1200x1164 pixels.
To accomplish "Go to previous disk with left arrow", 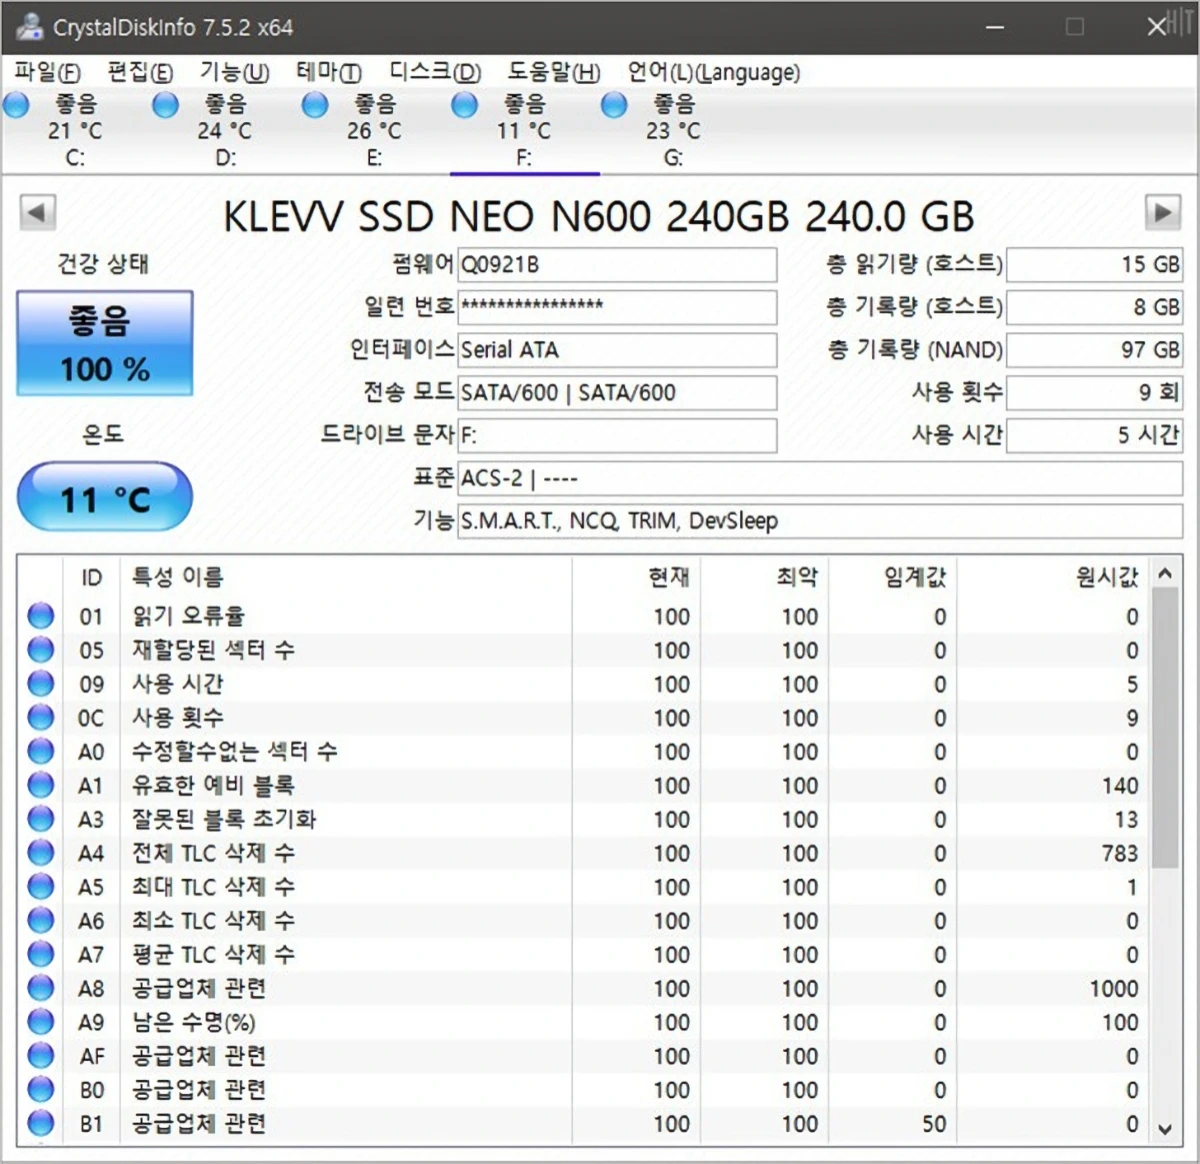I will [x=38, y=213].
